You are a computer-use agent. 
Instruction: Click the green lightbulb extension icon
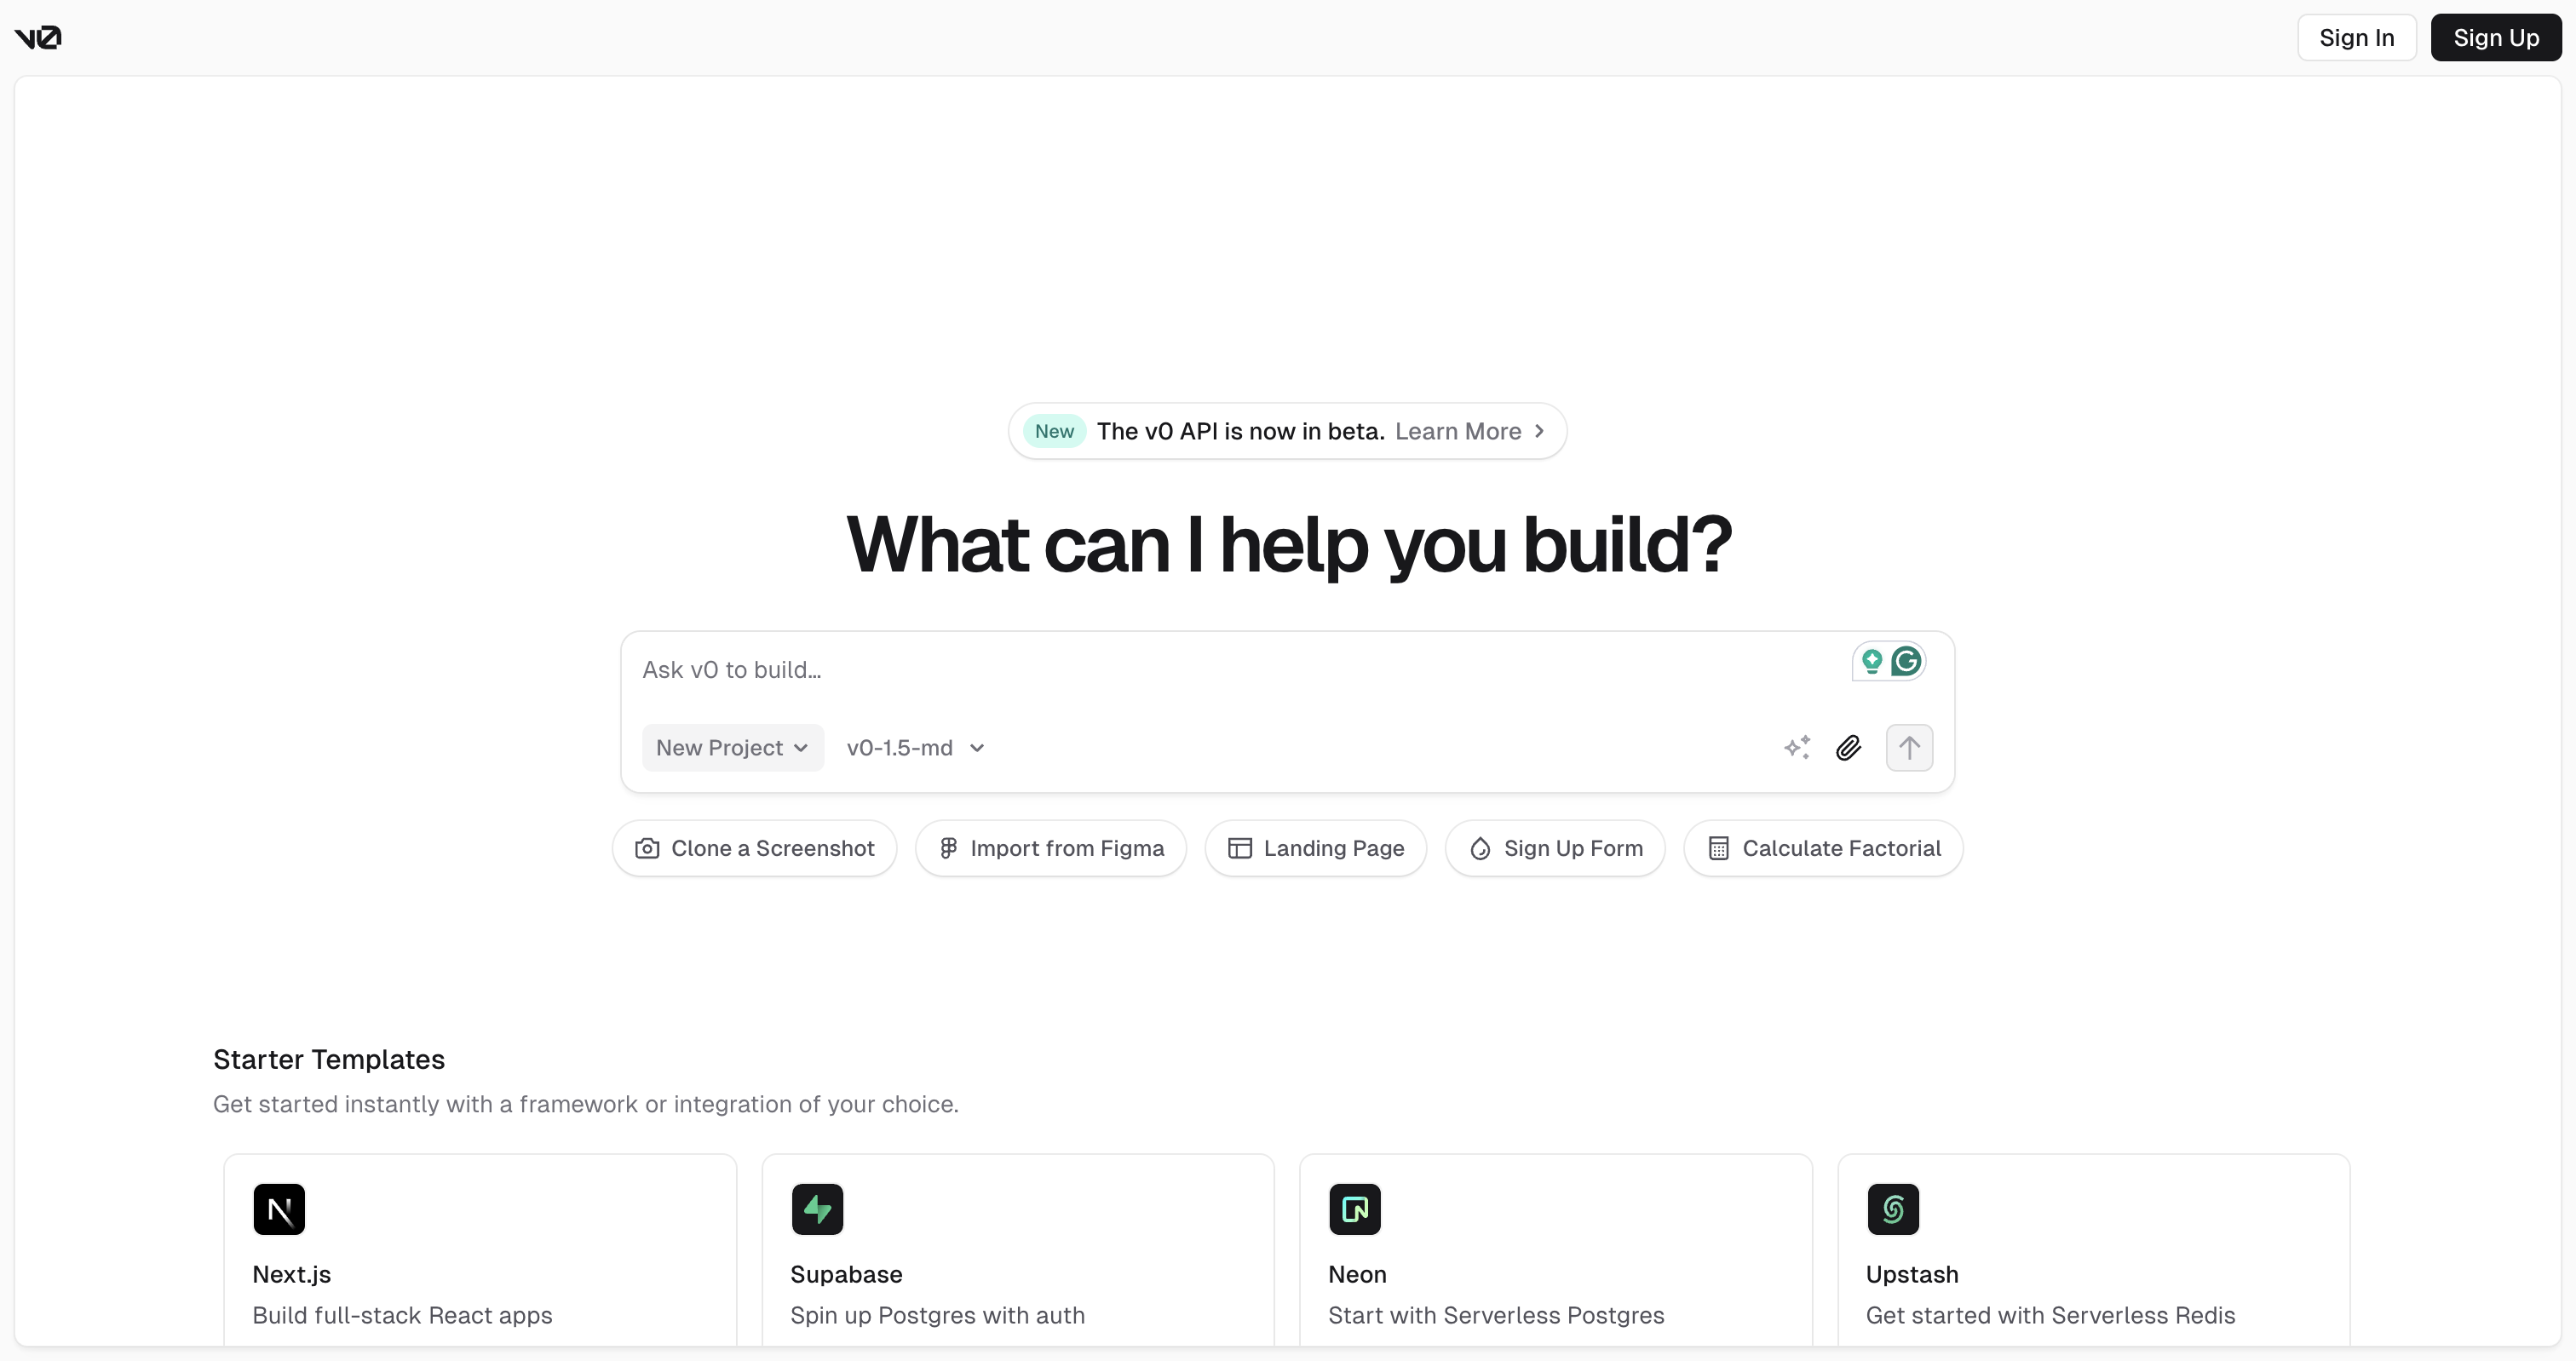[1872, 661]
